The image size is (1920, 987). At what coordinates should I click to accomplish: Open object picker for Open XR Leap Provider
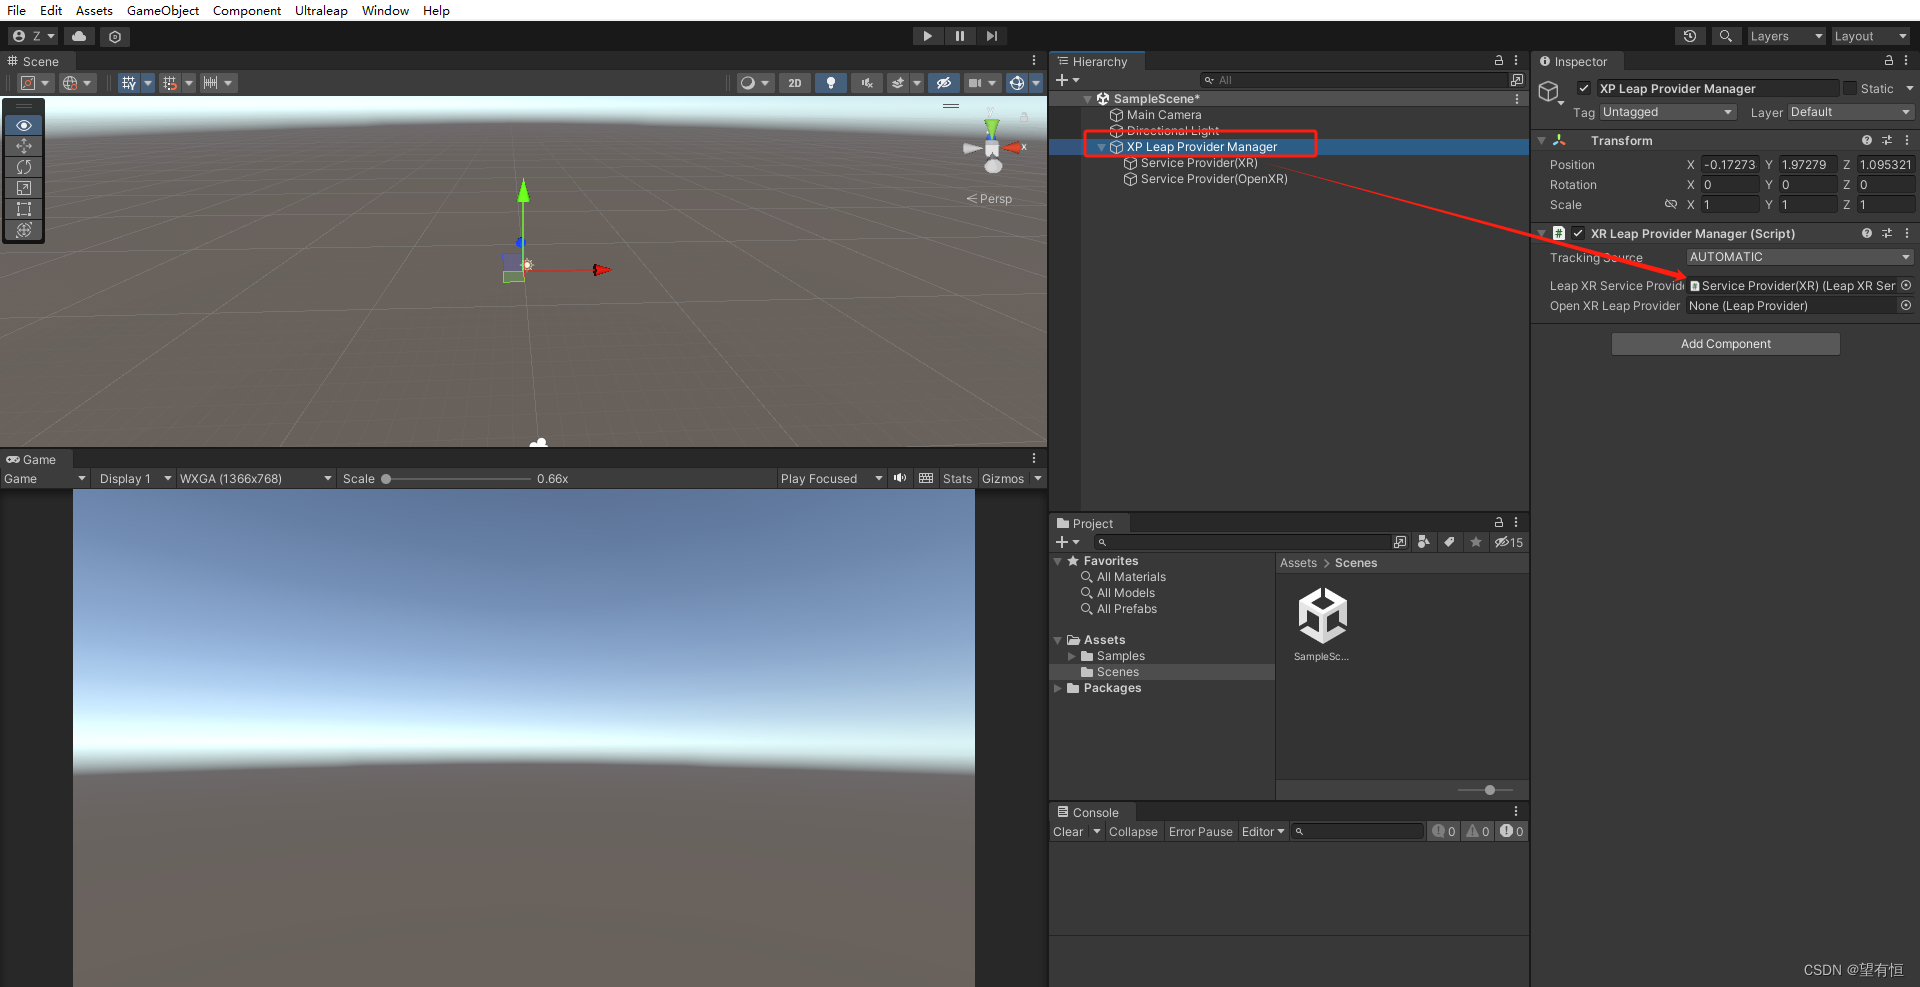[x=1905, y=306]
